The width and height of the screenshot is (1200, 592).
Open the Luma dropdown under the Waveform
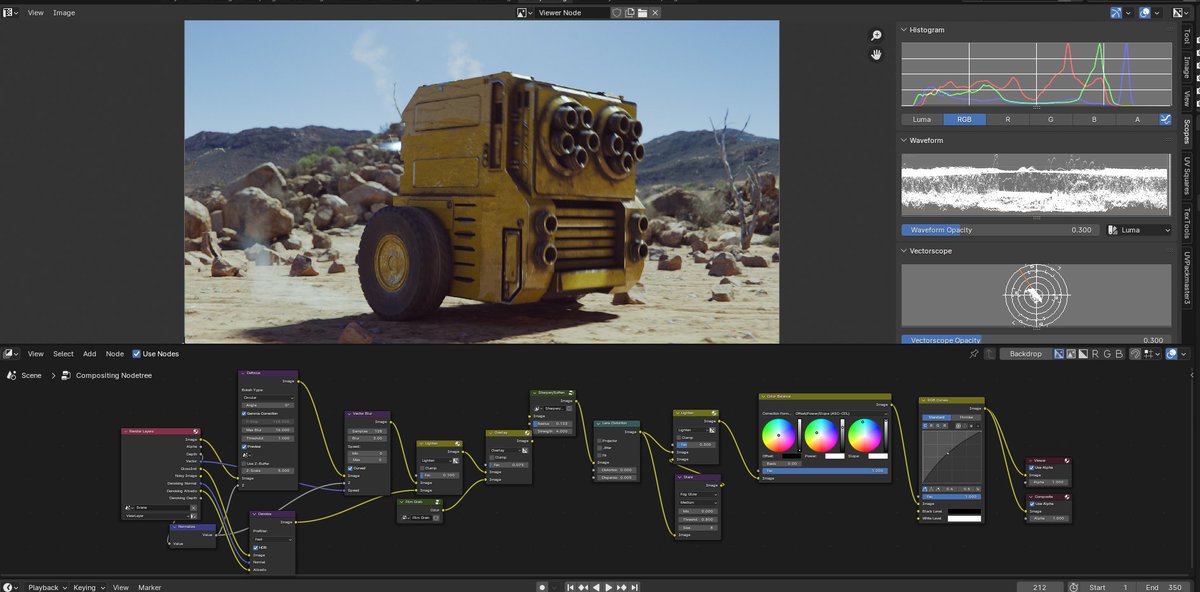tap(1140, 230)
